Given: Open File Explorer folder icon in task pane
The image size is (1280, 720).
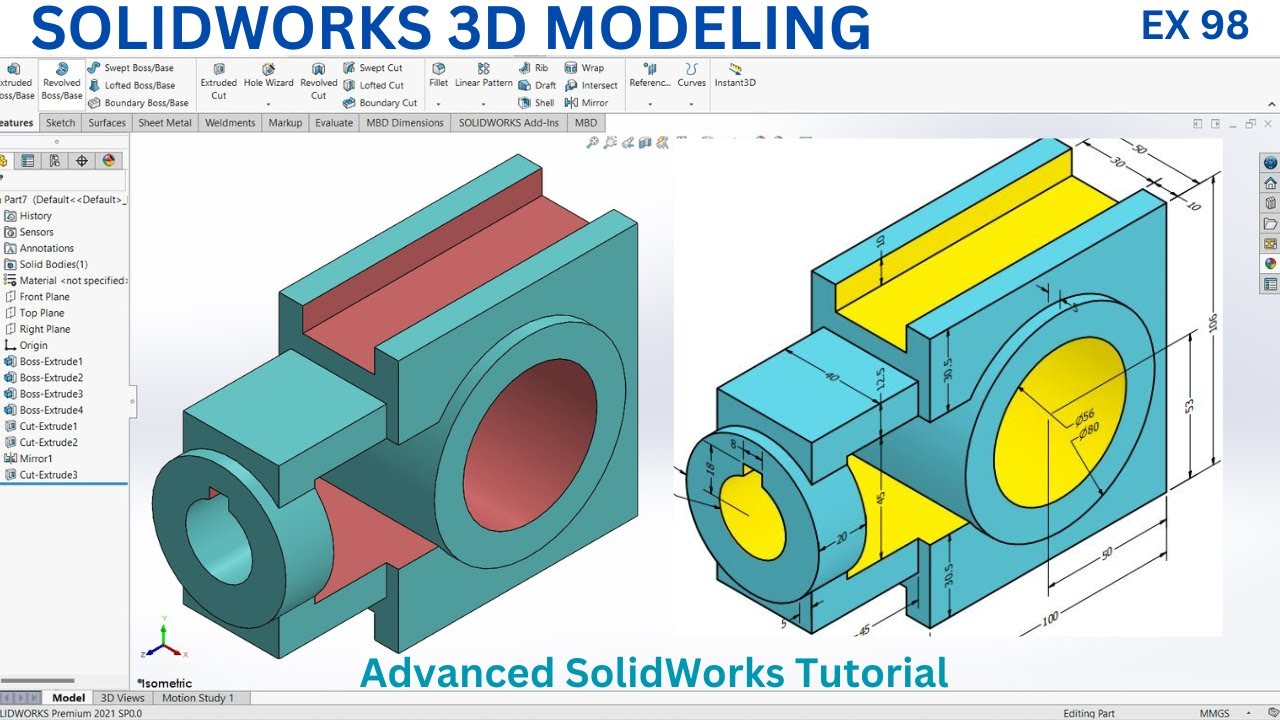Looking at the screenshot, I should coord(1270,223).
